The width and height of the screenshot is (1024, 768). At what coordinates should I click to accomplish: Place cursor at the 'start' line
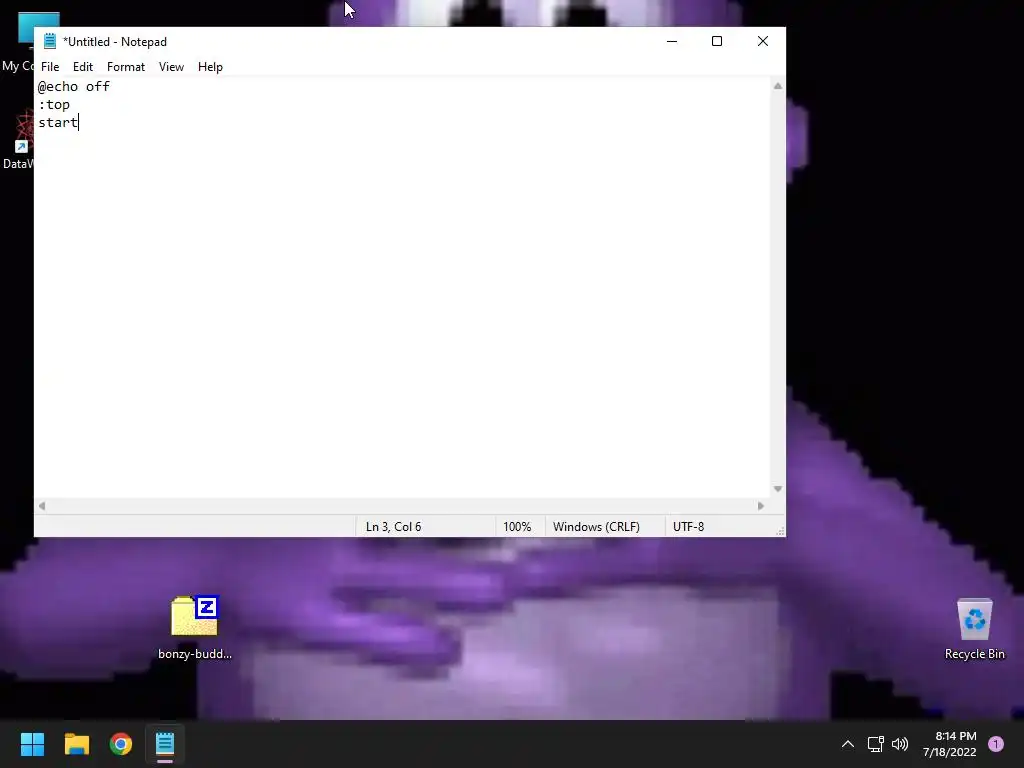tap(58, 122)
